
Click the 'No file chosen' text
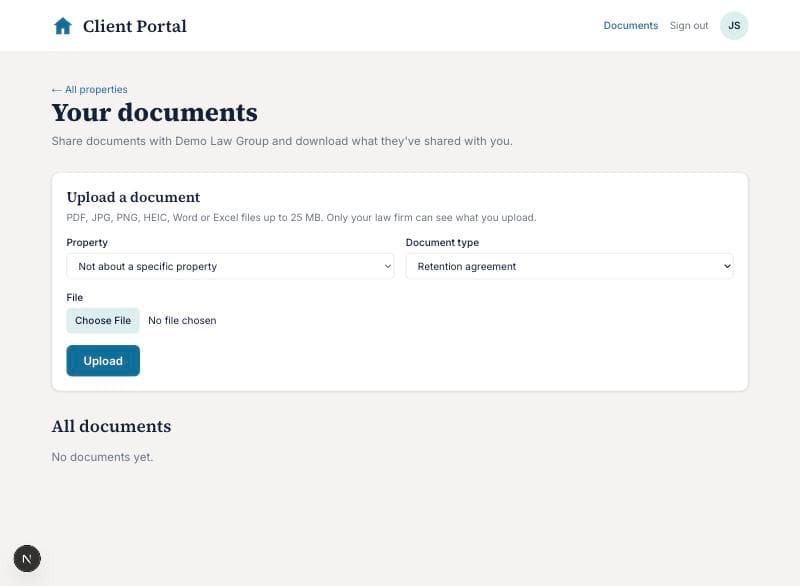click(x=182, y=320)
